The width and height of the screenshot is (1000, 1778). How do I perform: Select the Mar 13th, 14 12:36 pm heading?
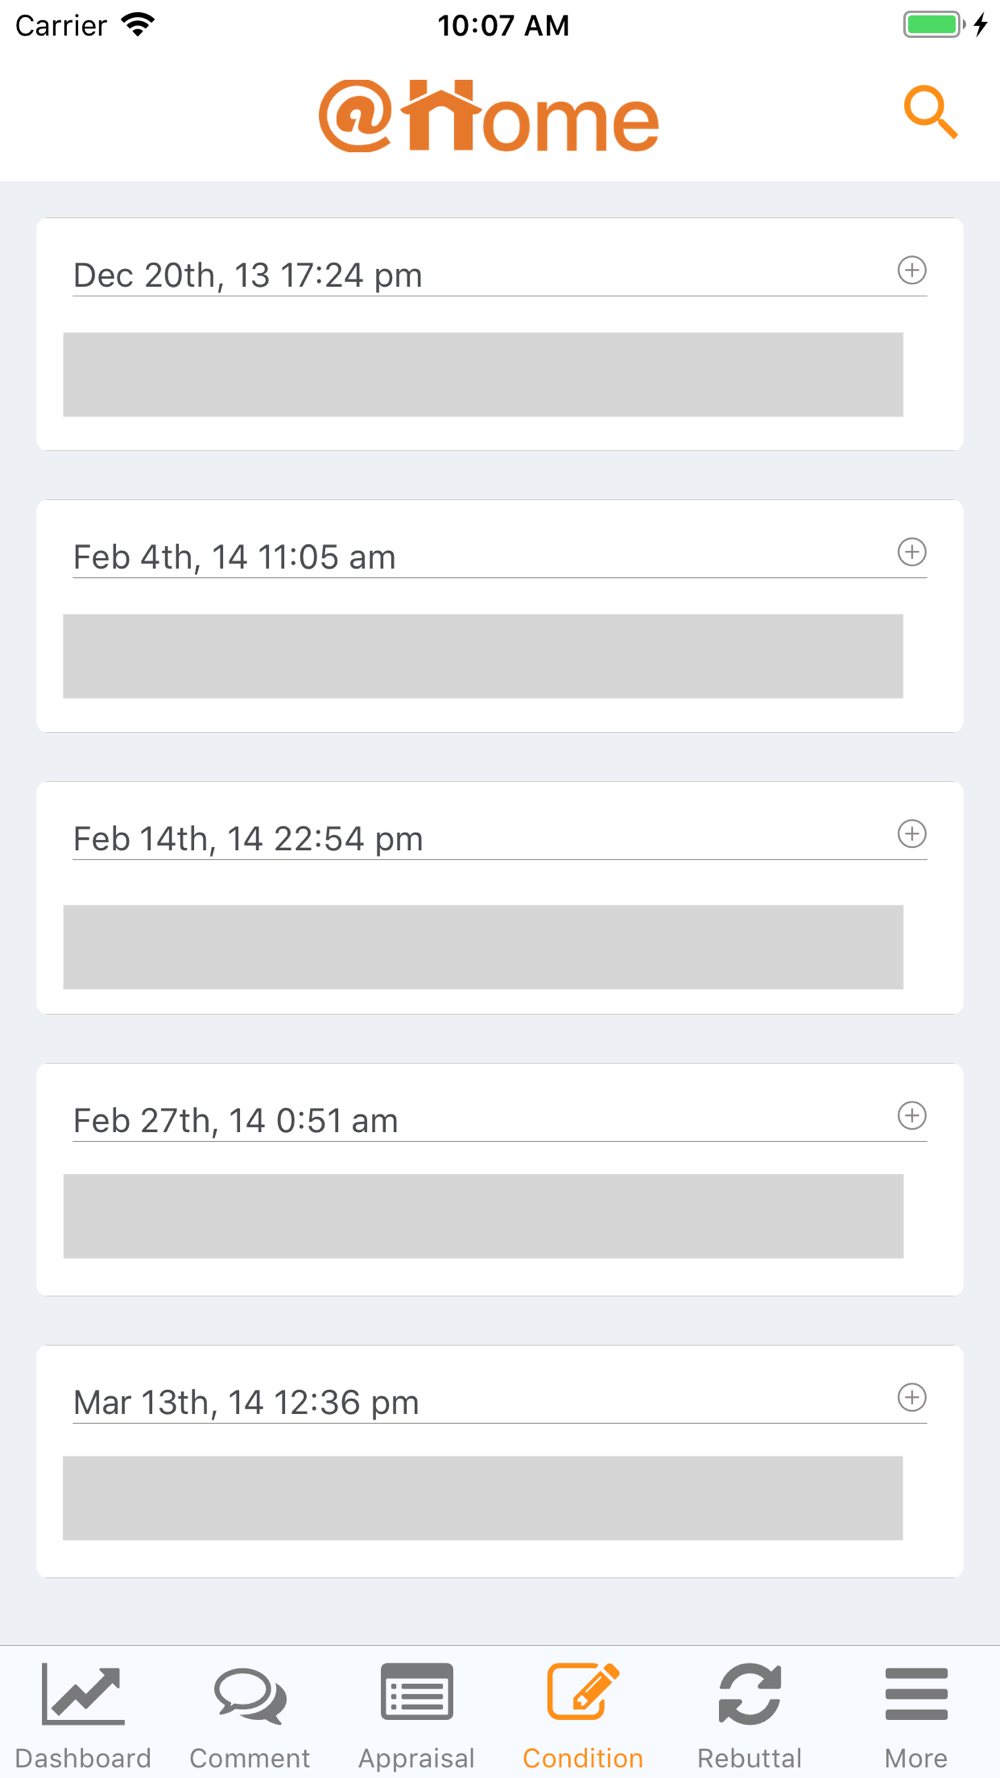[246, 1403]
